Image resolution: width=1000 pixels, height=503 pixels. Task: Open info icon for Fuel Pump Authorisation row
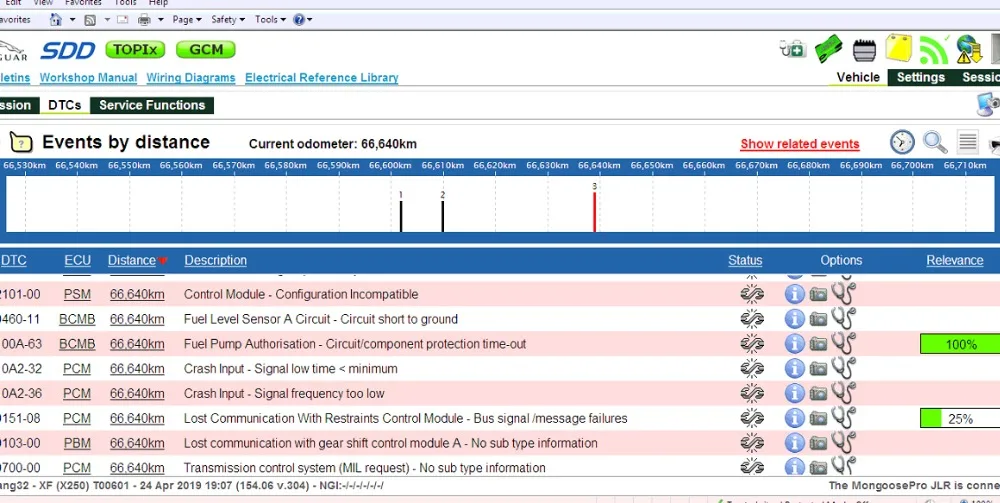click(x=795, y=344)
